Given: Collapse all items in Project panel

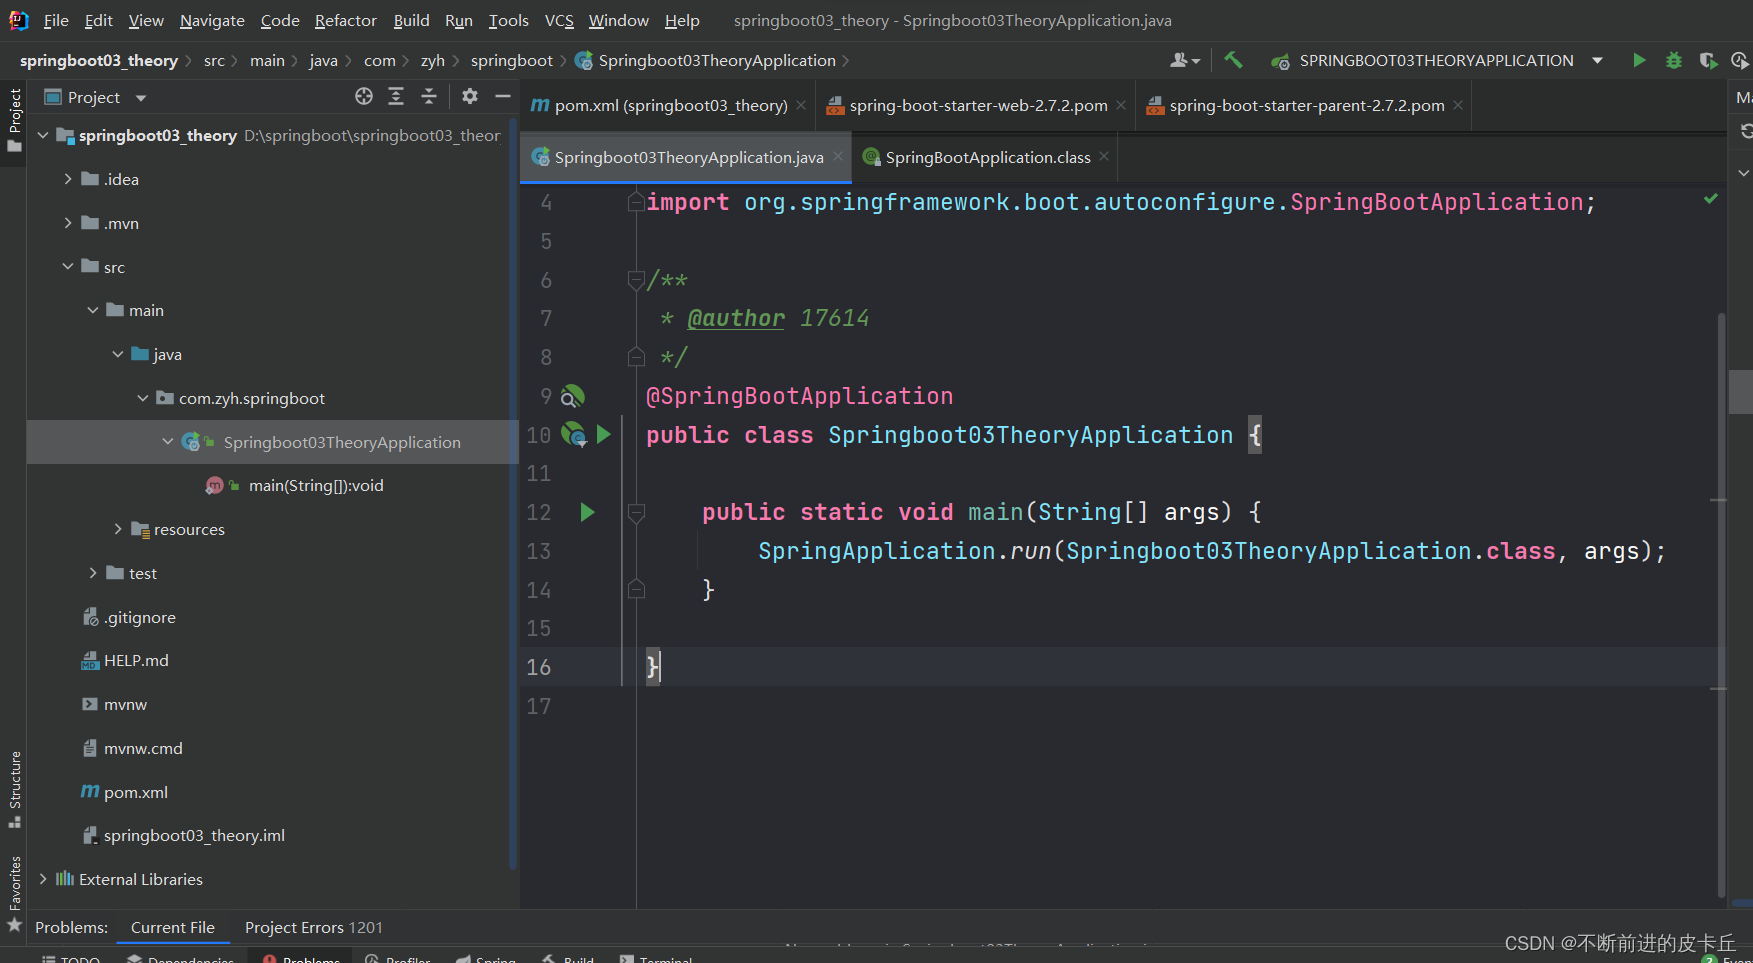Looking at the screenshot, I should point(429,96).
